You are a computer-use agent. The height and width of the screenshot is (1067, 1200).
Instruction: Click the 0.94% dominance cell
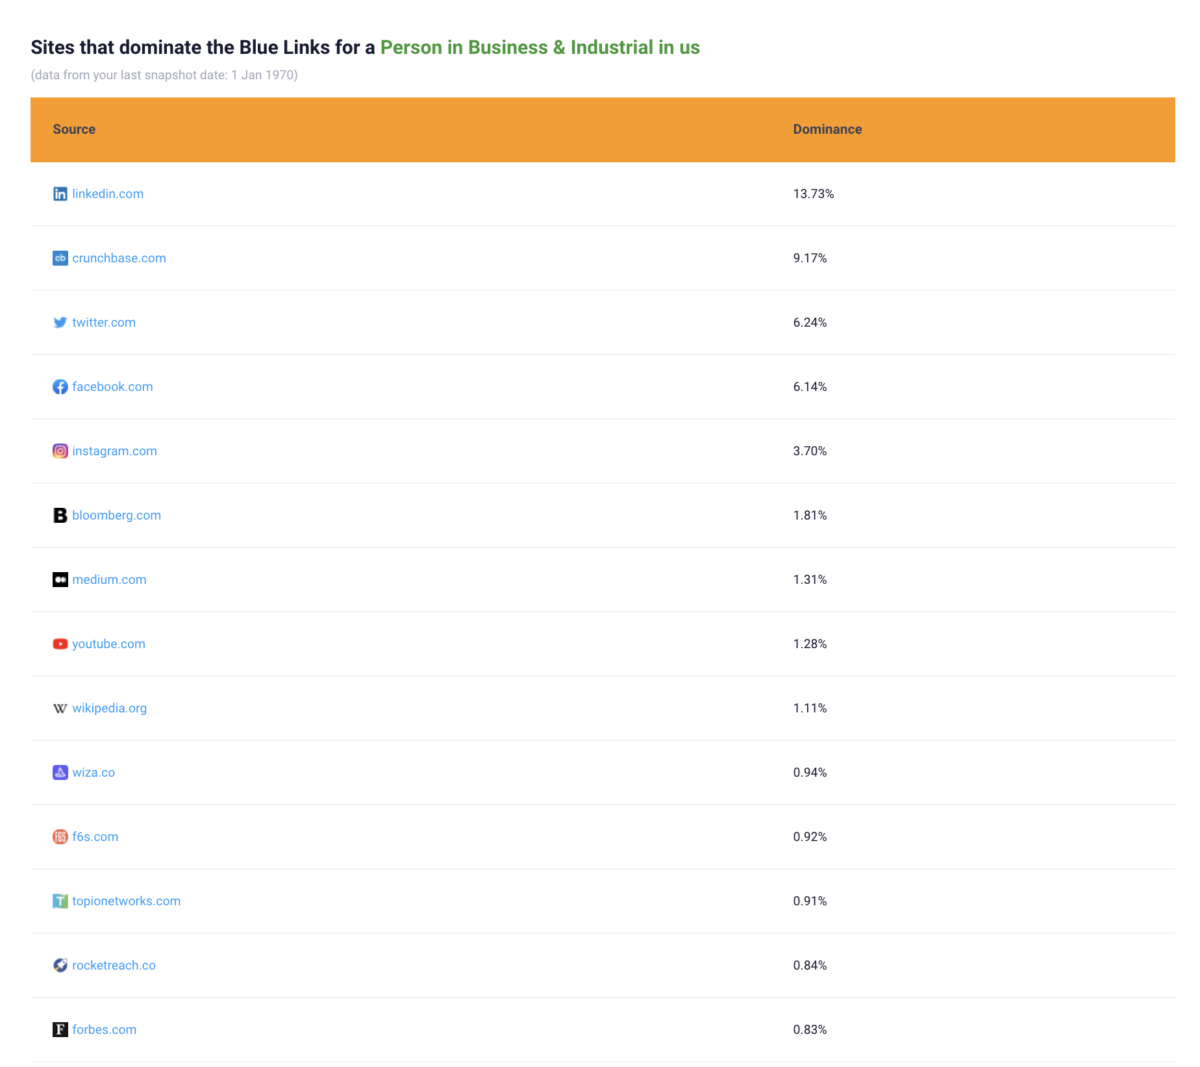810,773
